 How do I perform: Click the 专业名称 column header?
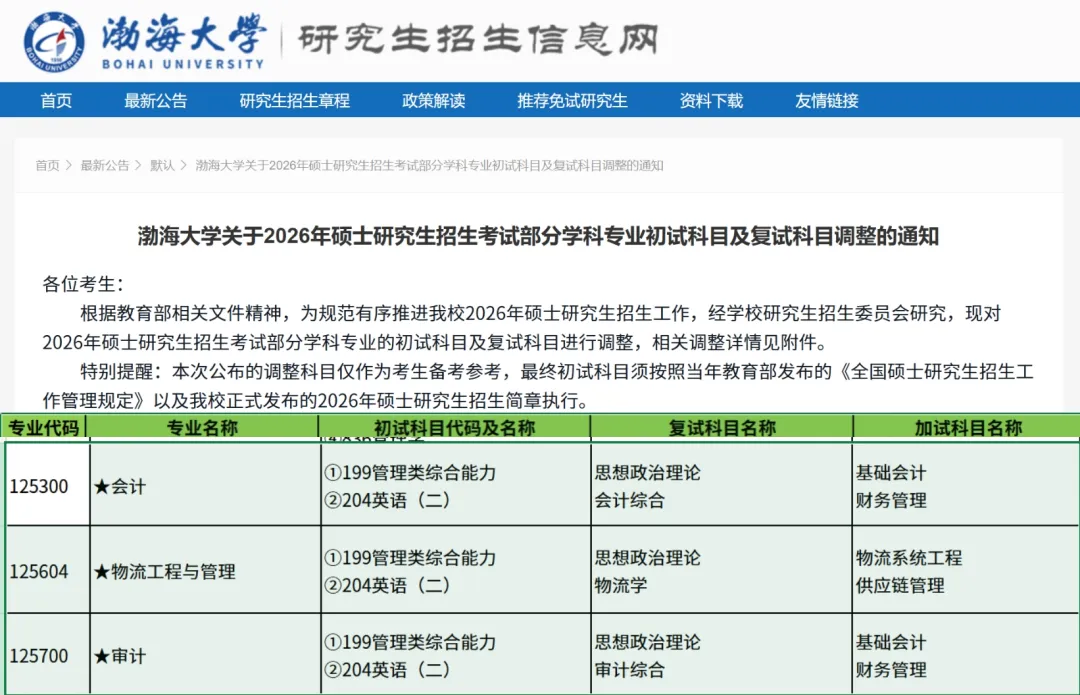(202, 428)
